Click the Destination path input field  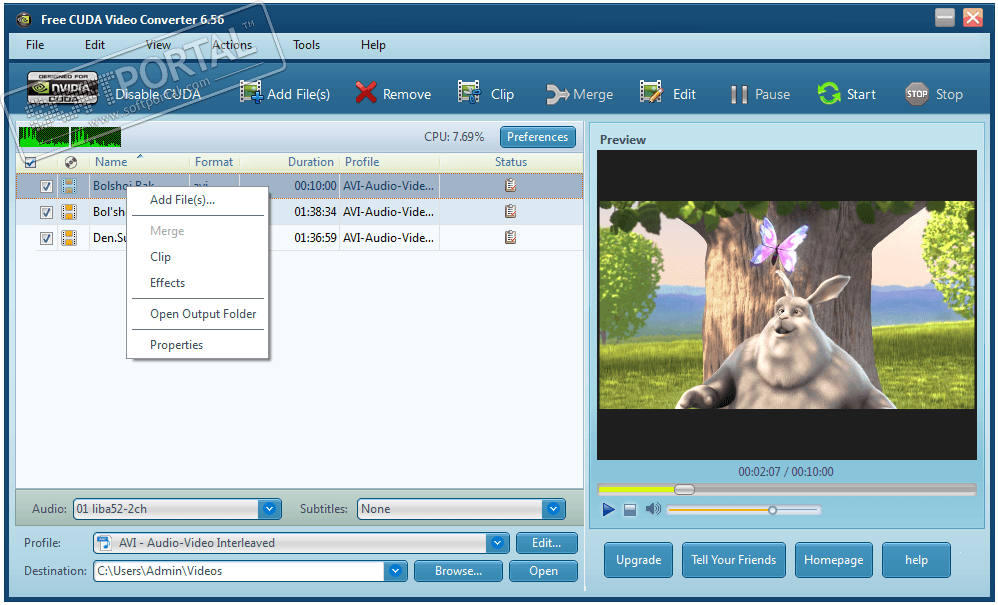[239, 571]
